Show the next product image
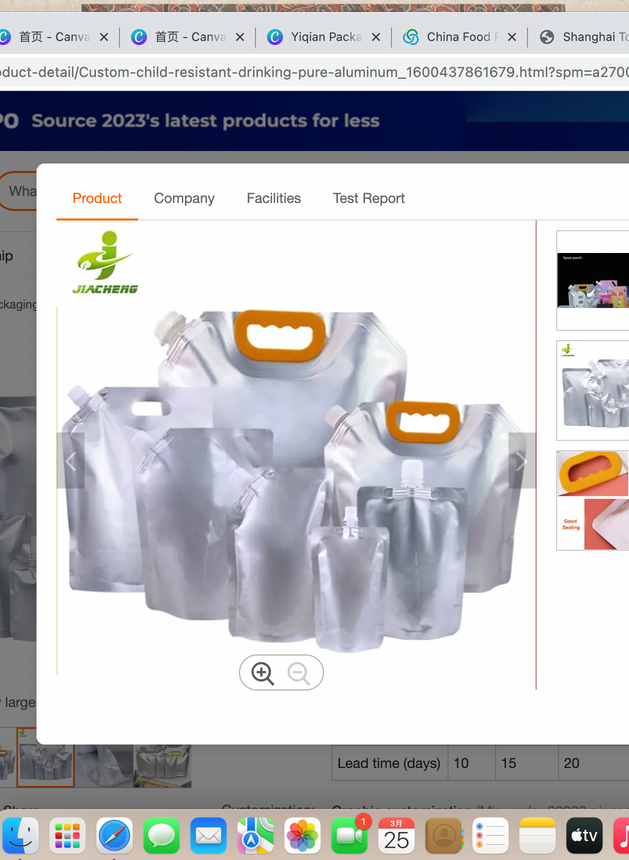629x860 pixels. pos(521,461)
